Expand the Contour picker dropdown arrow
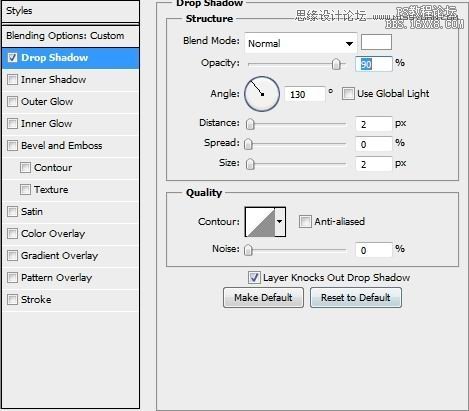469x411 pixels. click(280, 222)
